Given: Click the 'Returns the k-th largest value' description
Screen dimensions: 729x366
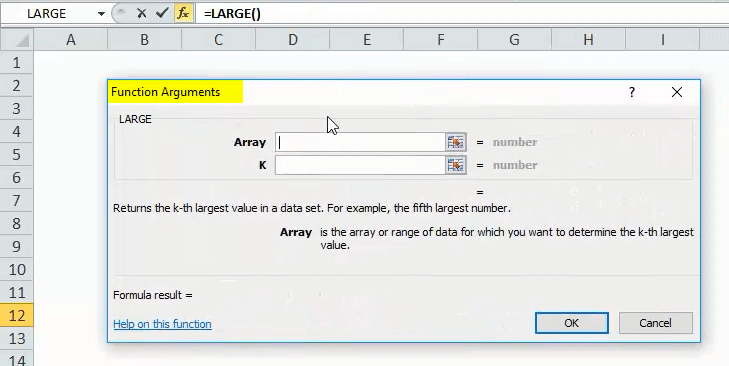Looking at the screenshot, I should click(x=312, y=208).
